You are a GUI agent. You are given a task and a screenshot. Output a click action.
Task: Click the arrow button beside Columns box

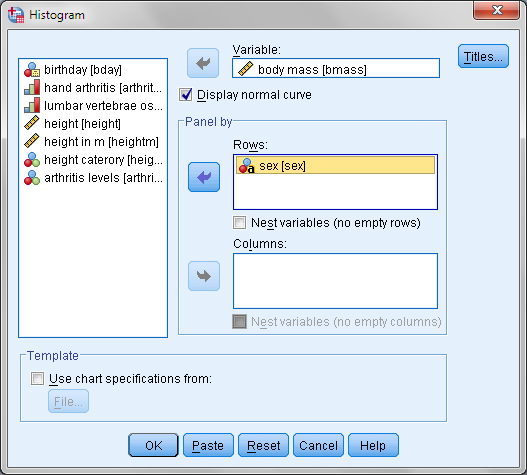click(x=204, y=276)
